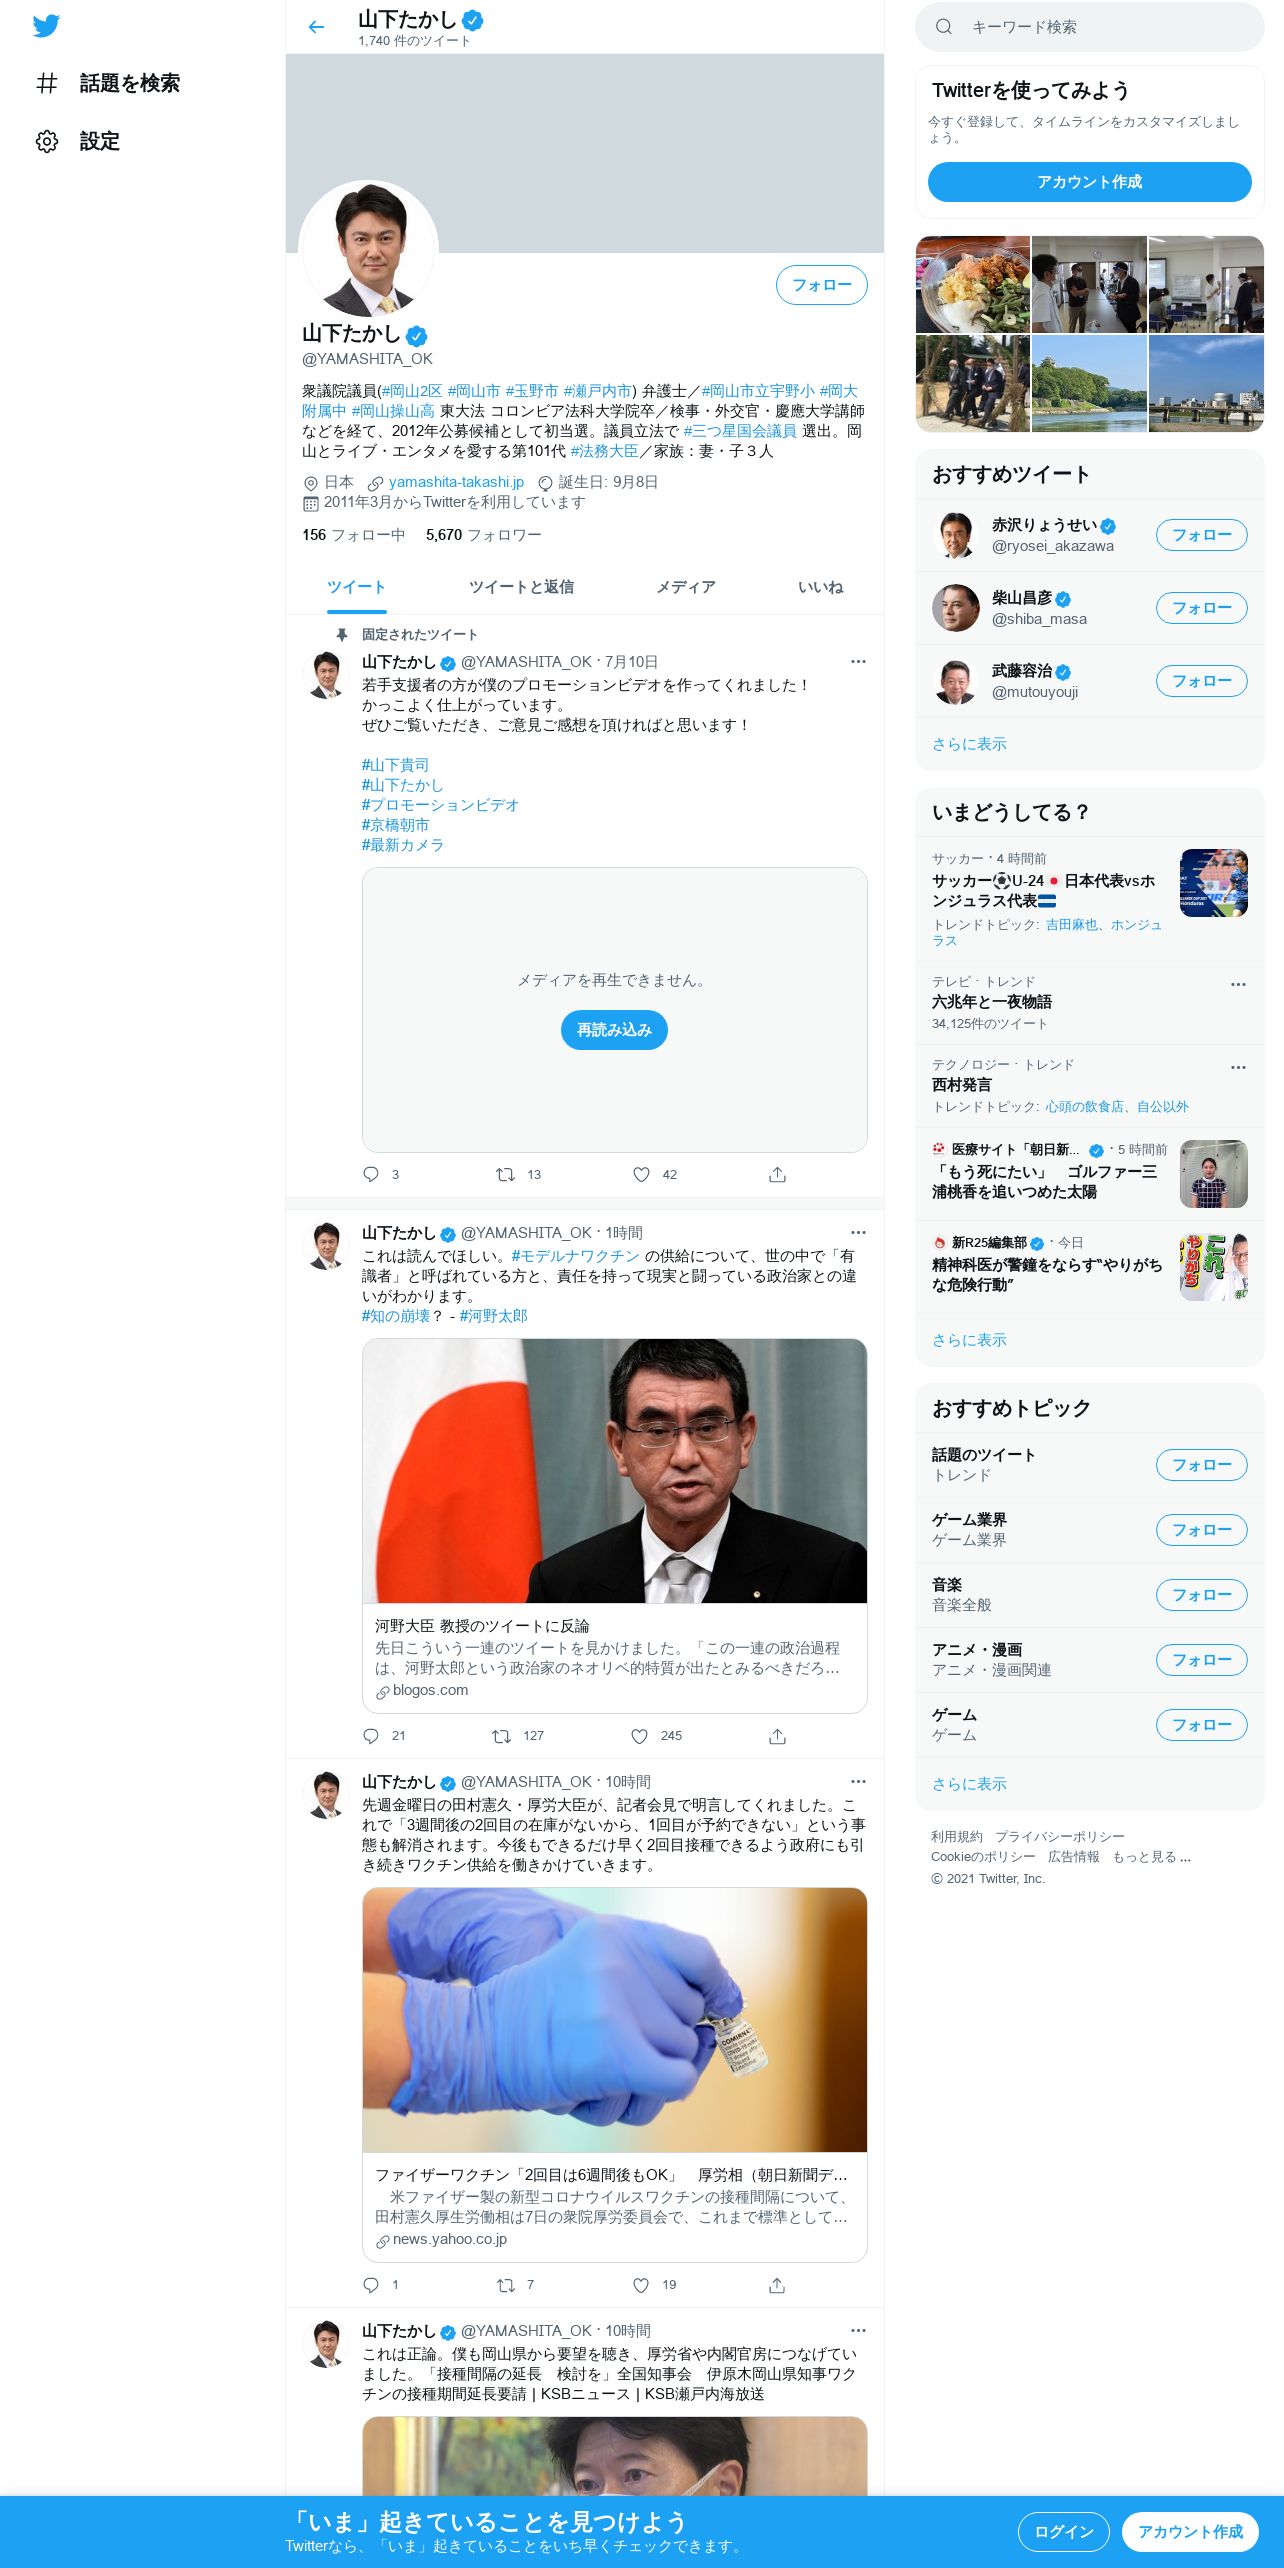Open the blogos.com article card about 河野大臣
The width and height of the screenshot is (1284, 2568).
pyautogui.click(x=614, y=1525)
